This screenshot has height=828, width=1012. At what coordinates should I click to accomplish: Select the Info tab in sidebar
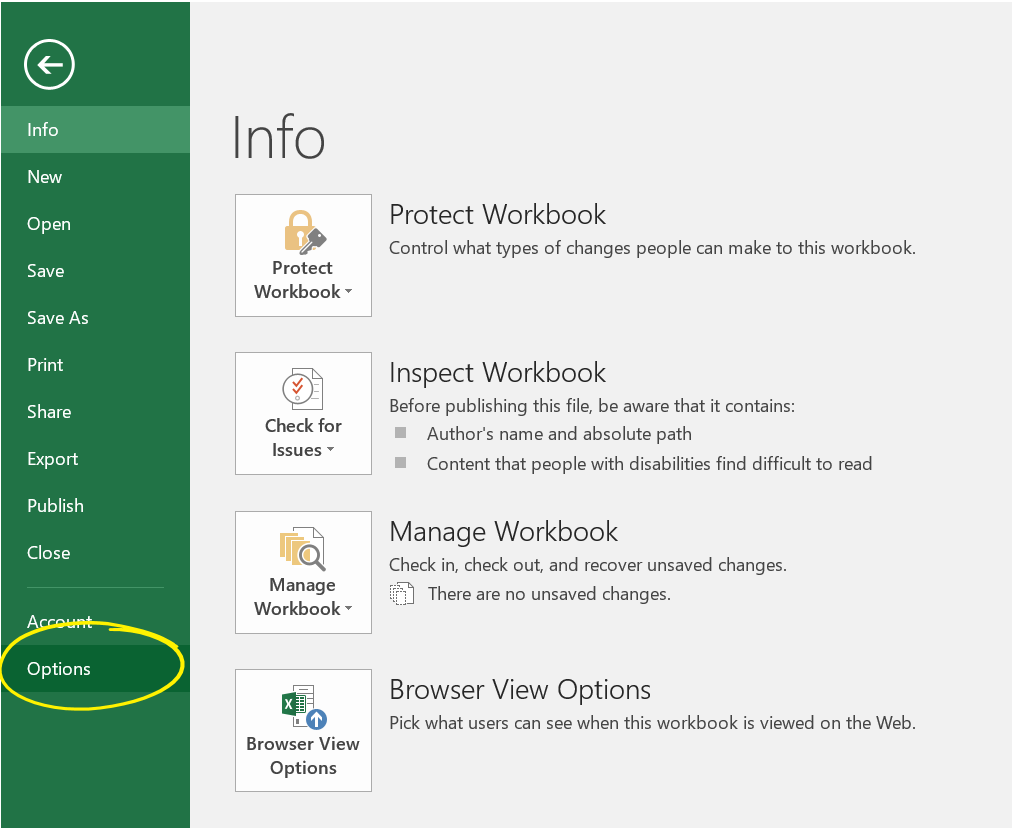(x=43, y=130)
